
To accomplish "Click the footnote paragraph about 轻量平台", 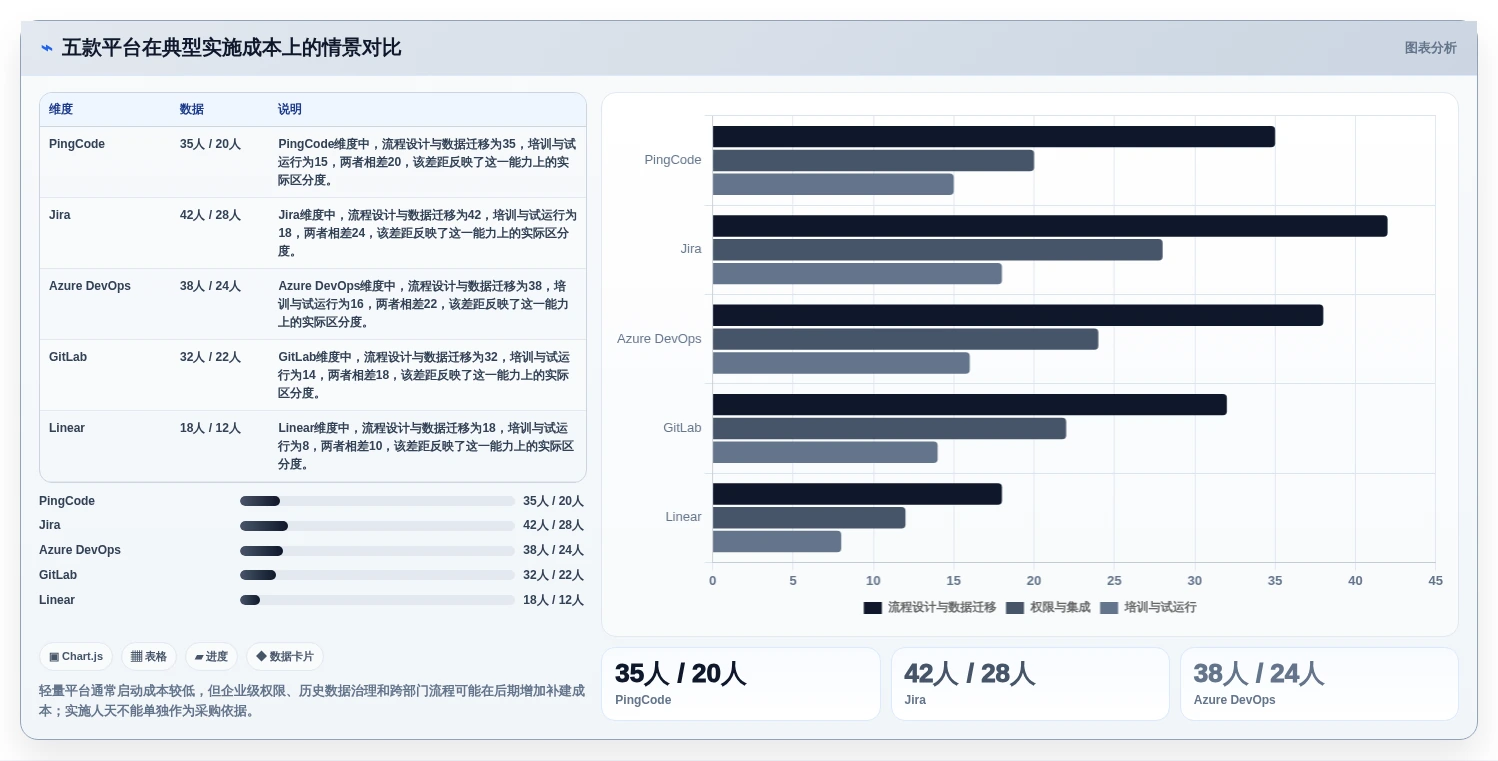I will [312, 700].
